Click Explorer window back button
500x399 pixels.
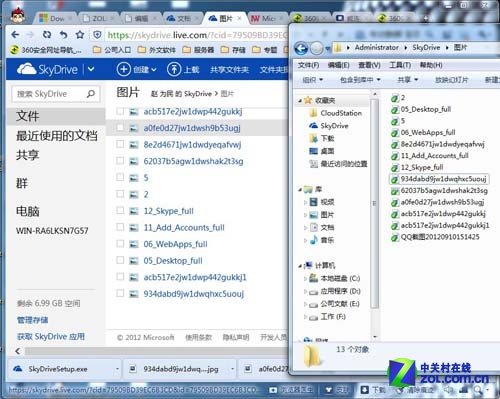click(301, 49)
